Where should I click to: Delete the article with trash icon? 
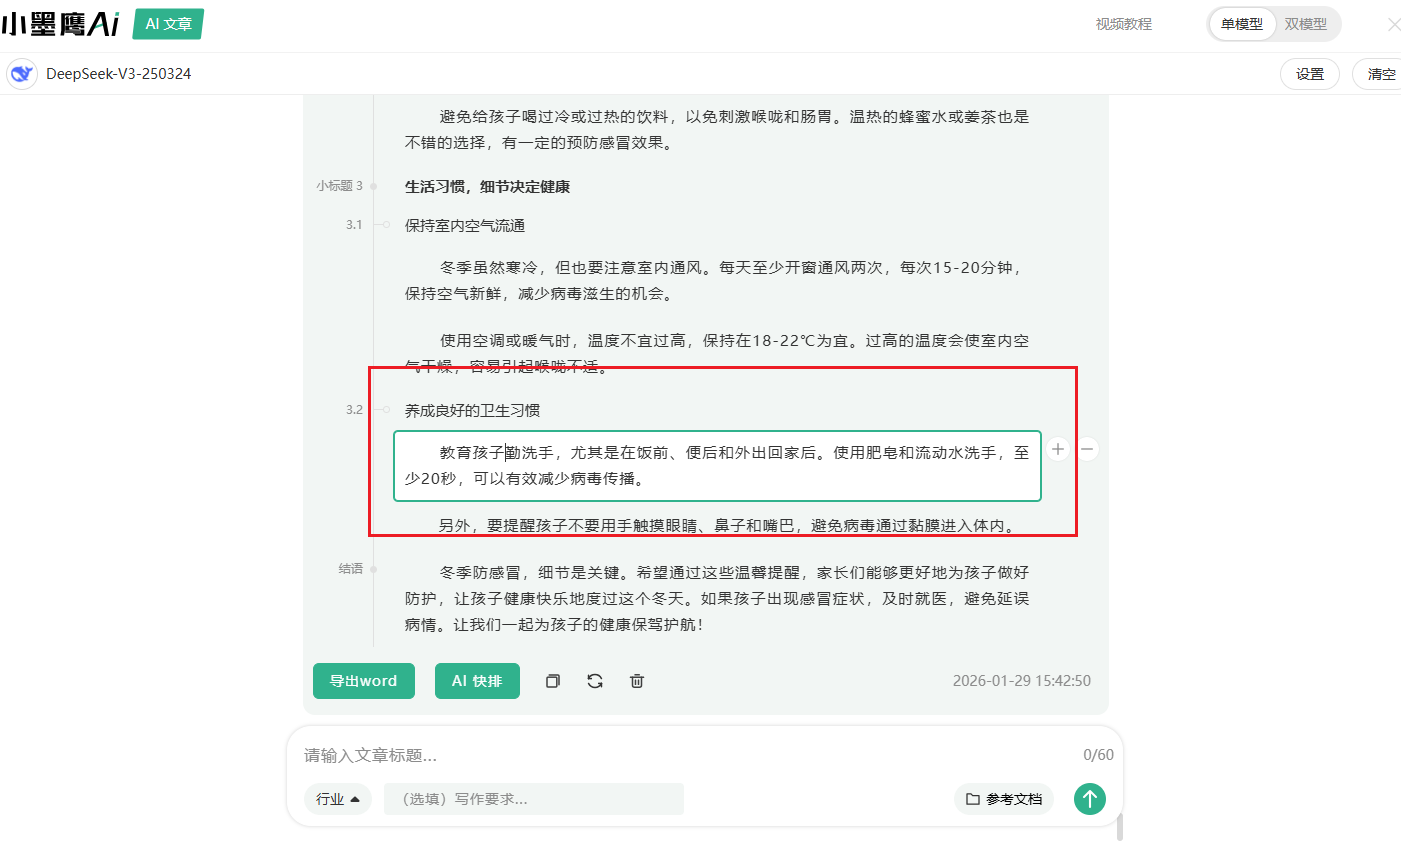click(x=637, y=681)
